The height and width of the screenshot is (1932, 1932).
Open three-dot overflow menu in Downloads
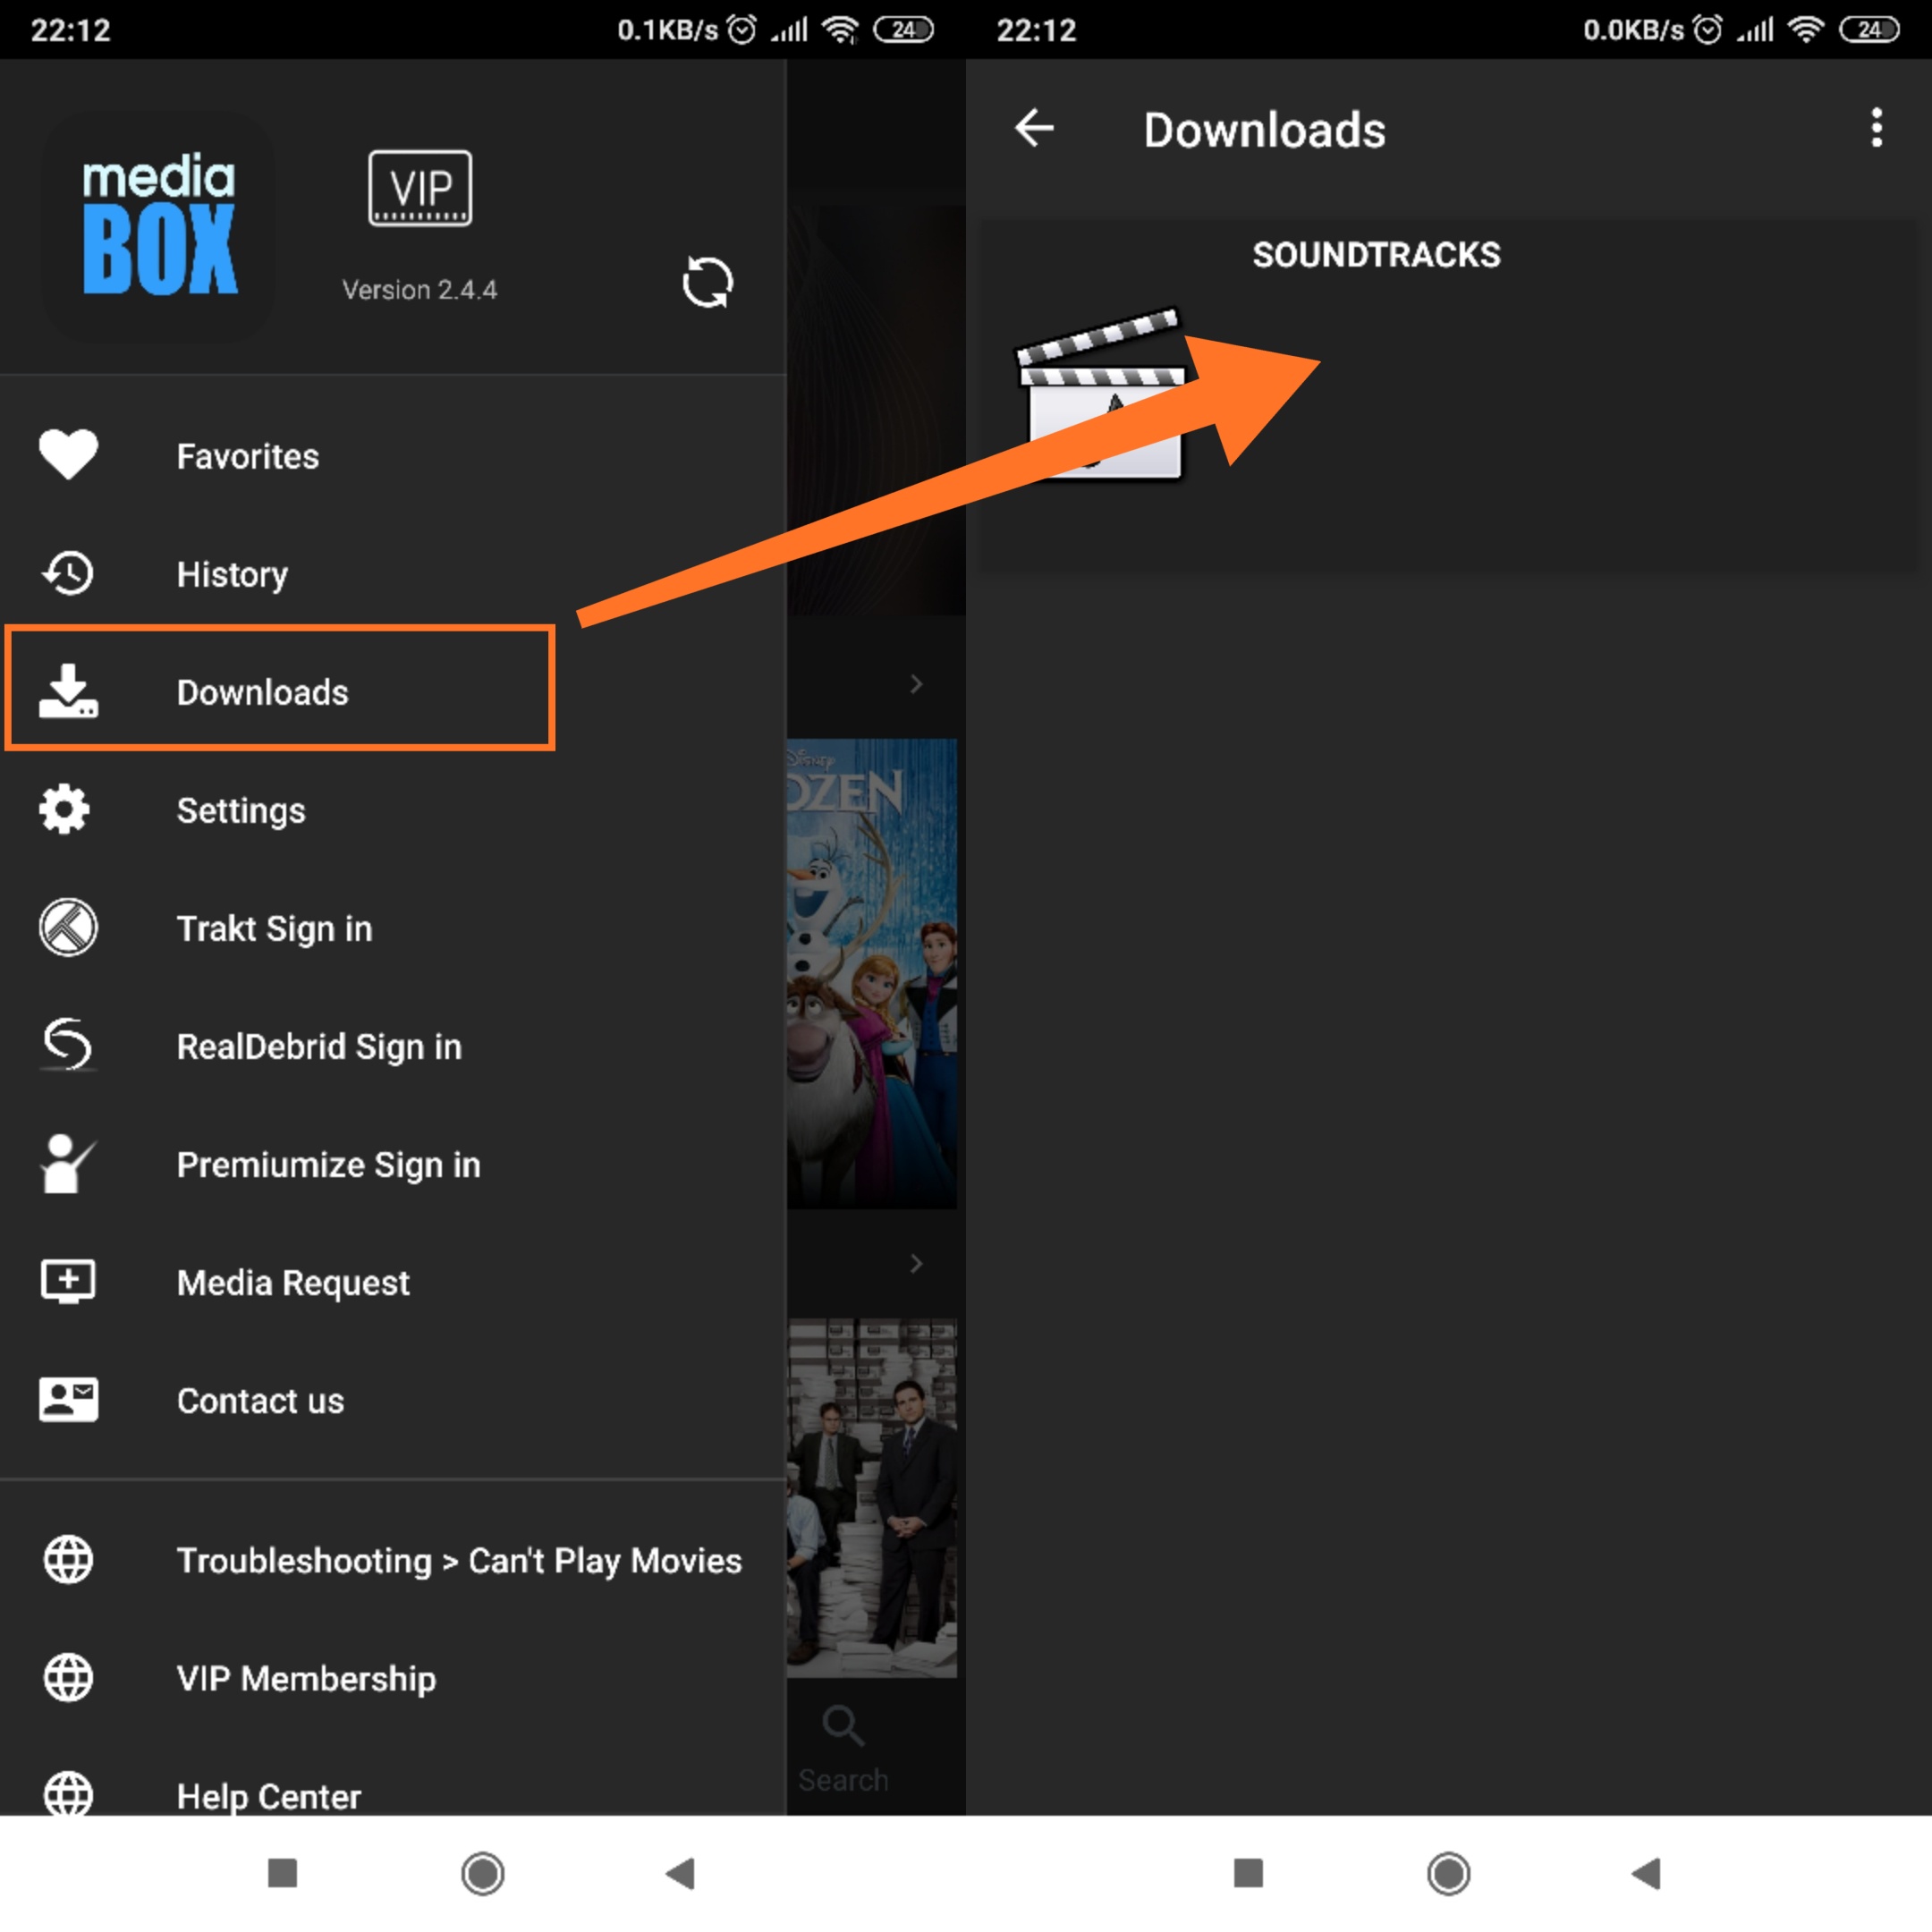click(1876, 129)
